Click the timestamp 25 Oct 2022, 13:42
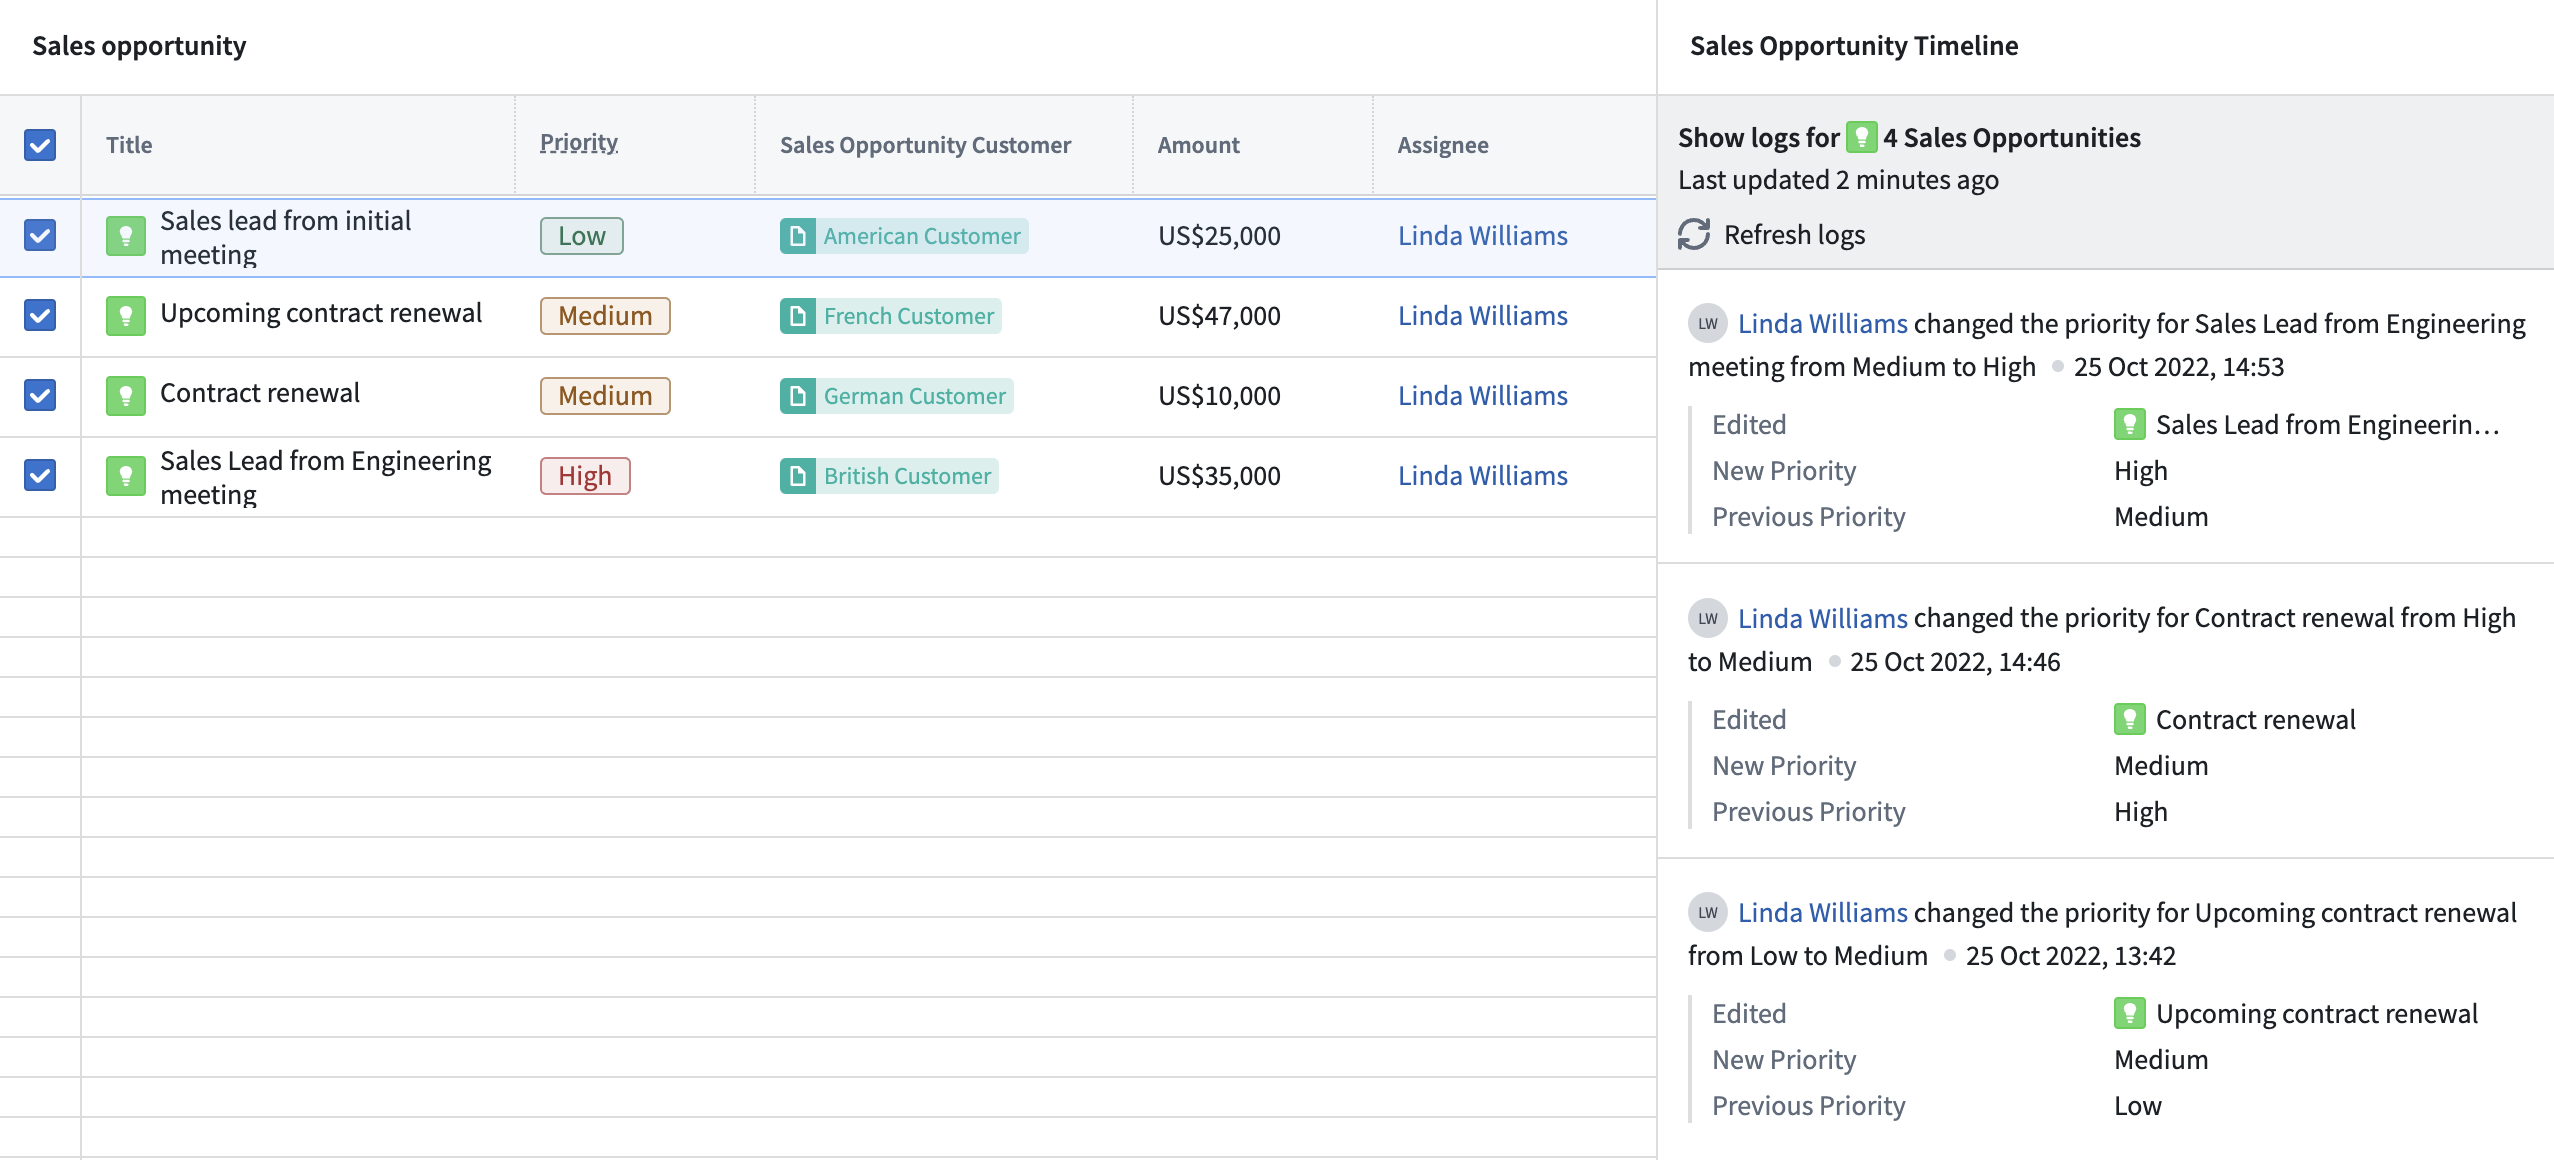 (x=2071, y=956)
